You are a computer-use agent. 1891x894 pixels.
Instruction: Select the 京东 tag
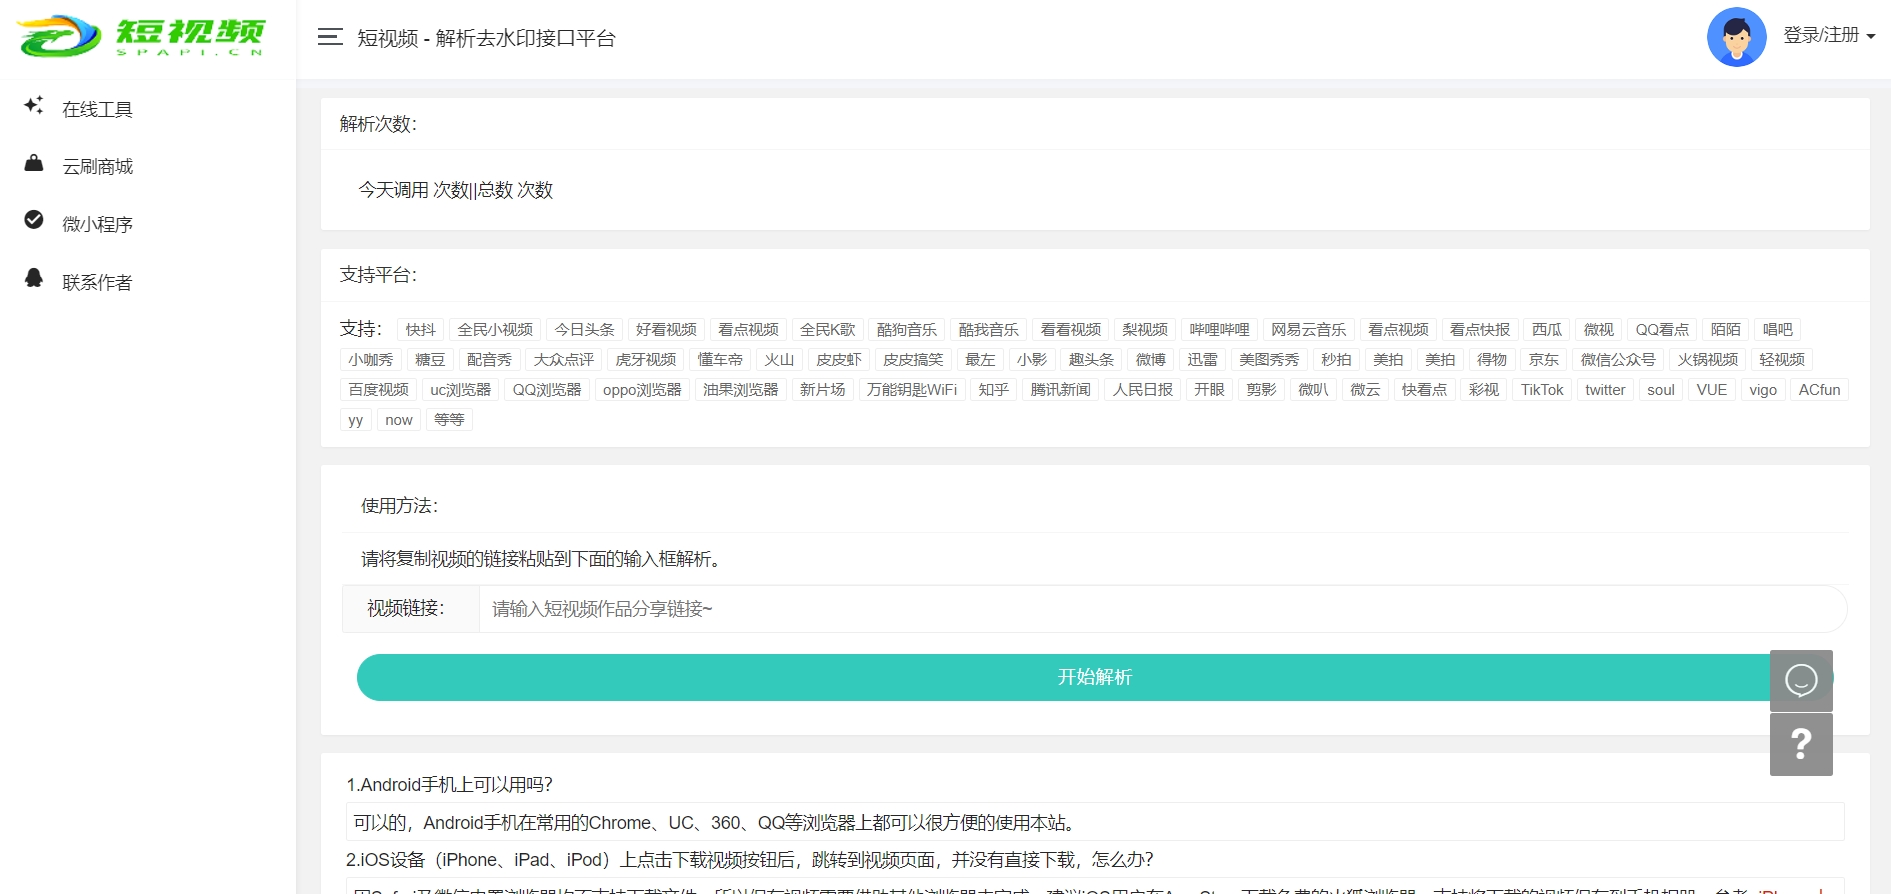(x=1544, y=360)
